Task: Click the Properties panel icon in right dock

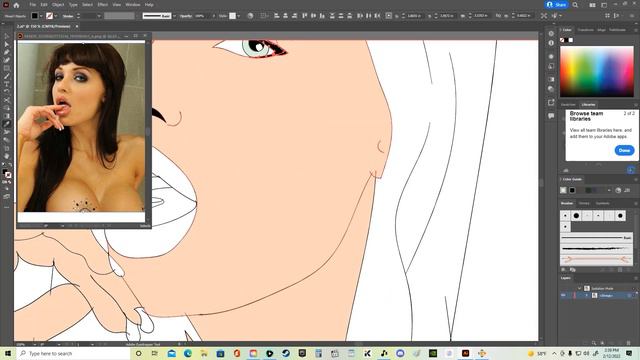Action: tap(551, 33)
